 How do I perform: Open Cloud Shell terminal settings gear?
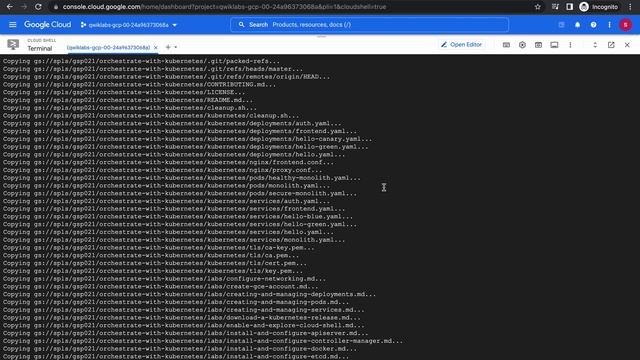[x=522, y=45]
